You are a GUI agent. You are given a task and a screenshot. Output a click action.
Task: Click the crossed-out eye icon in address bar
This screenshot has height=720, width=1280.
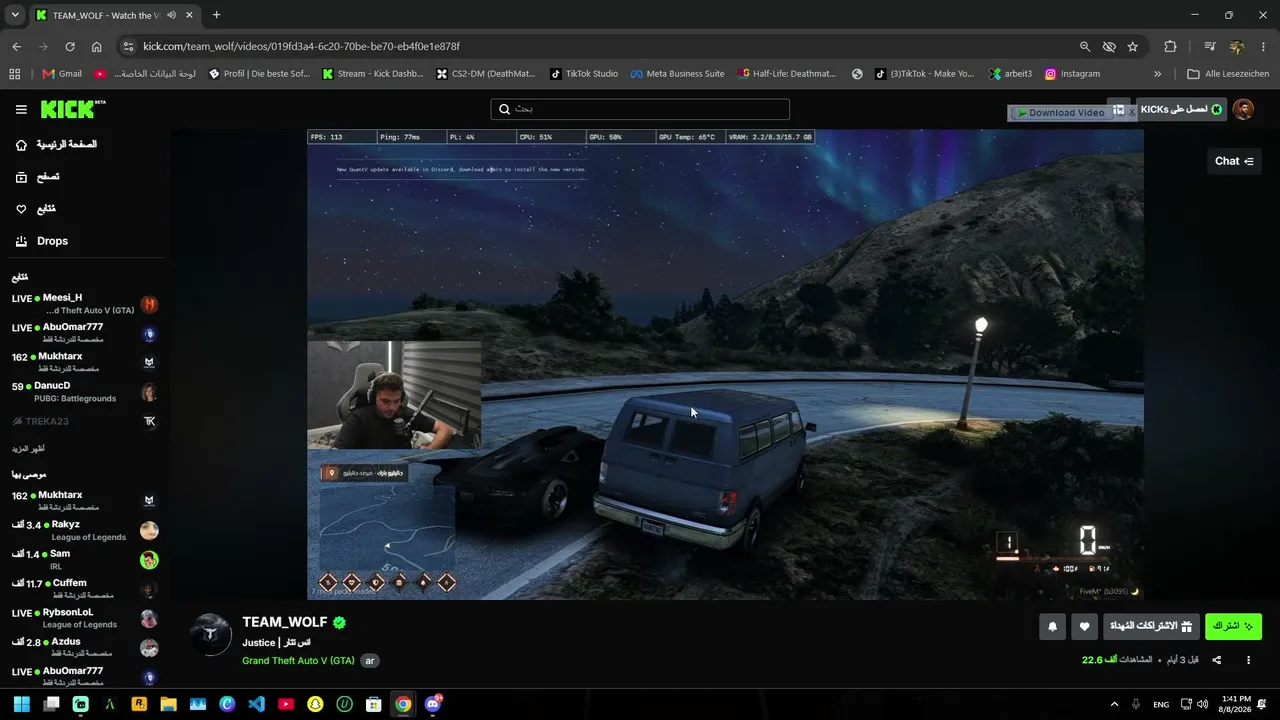(x=1109, y=46)
